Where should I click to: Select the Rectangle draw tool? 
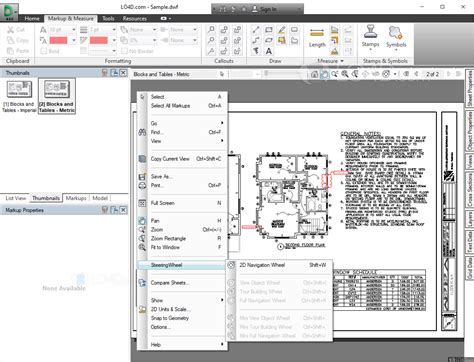coord(269,30)
